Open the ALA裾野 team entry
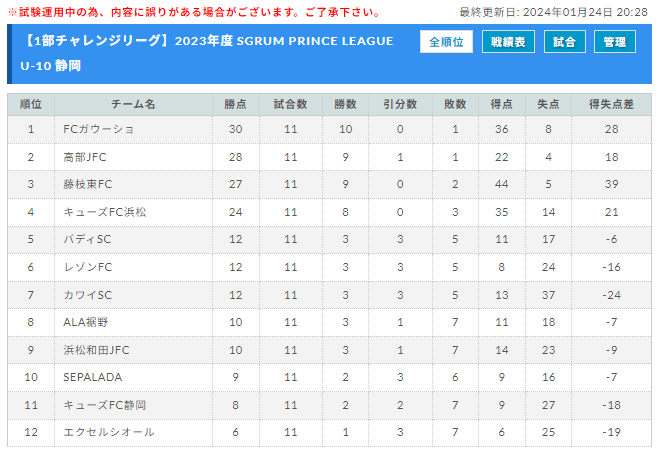Viewport: 662px width, 451px height. point(86,322)
